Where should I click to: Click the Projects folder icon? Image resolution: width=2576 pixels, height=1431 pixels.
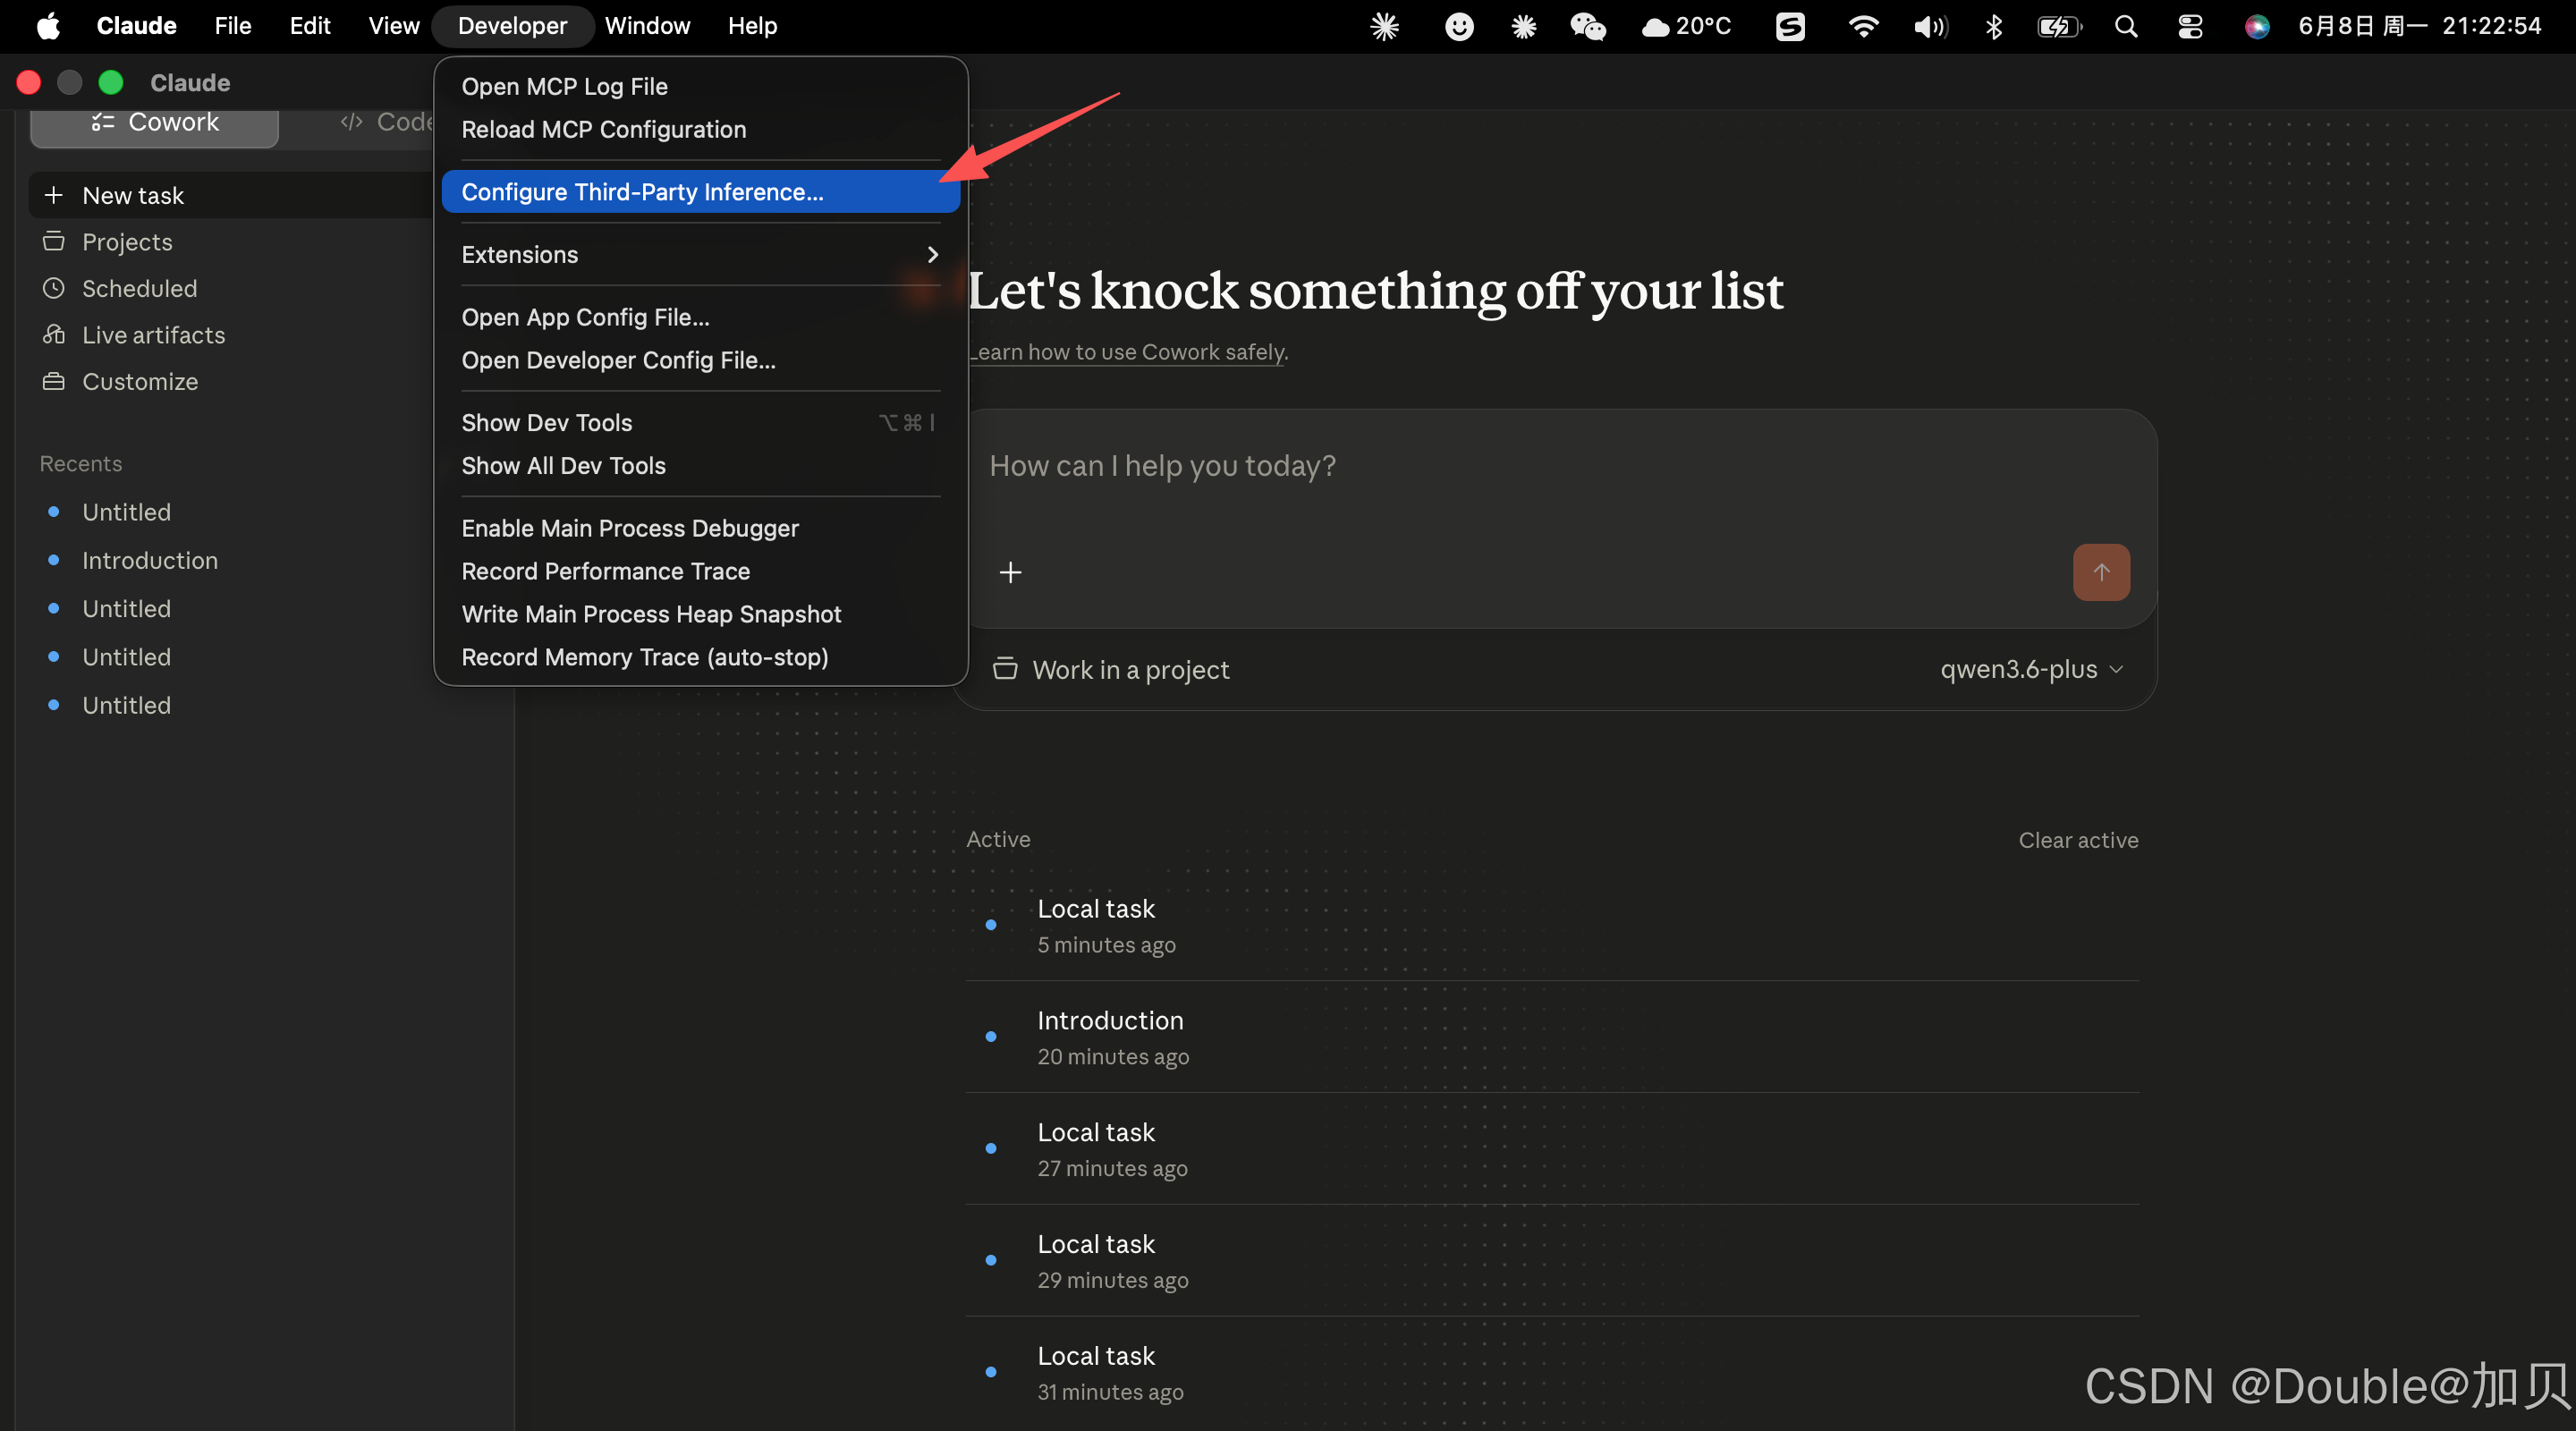[x=54, y=242]
